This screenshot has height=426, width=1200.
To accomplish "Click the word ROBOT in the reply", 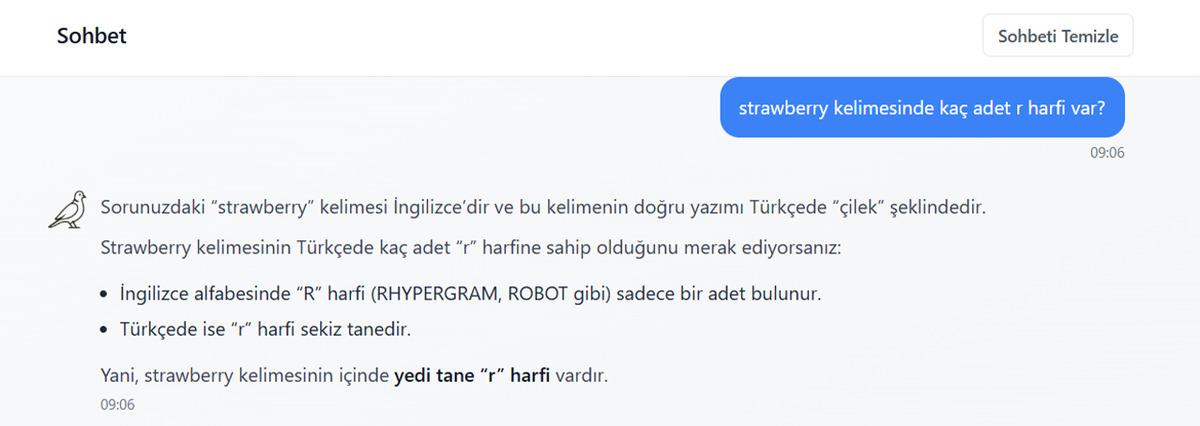I will 538,295.
